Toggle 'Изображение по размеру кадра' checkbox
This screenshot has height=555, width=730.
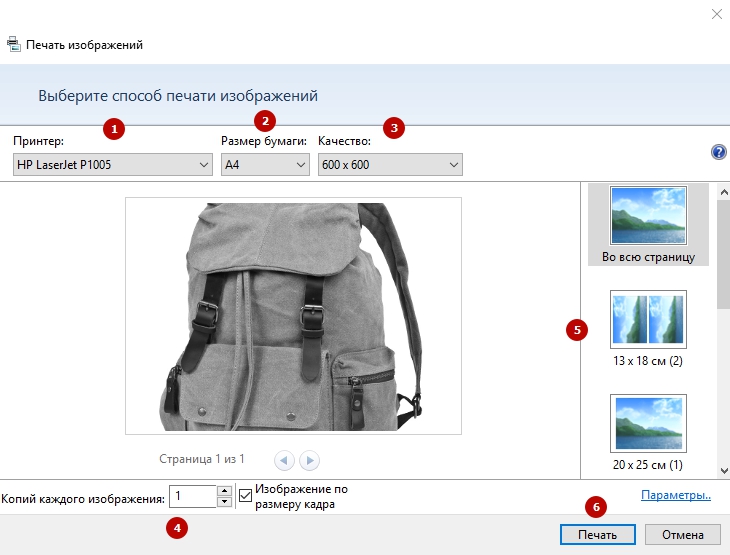click(x=246, y=496)
